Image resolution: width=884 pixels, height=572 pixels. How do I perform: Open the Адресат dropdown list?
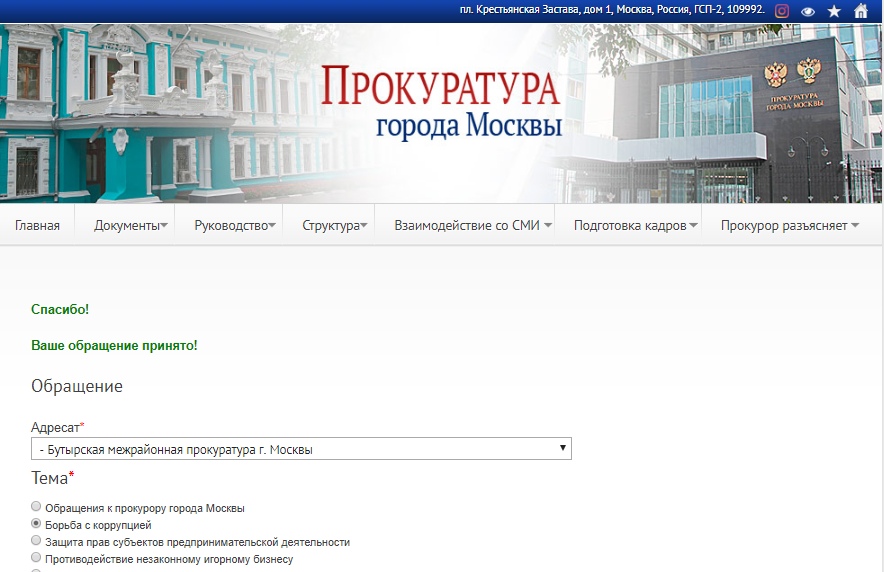click(x=301, y=449)
